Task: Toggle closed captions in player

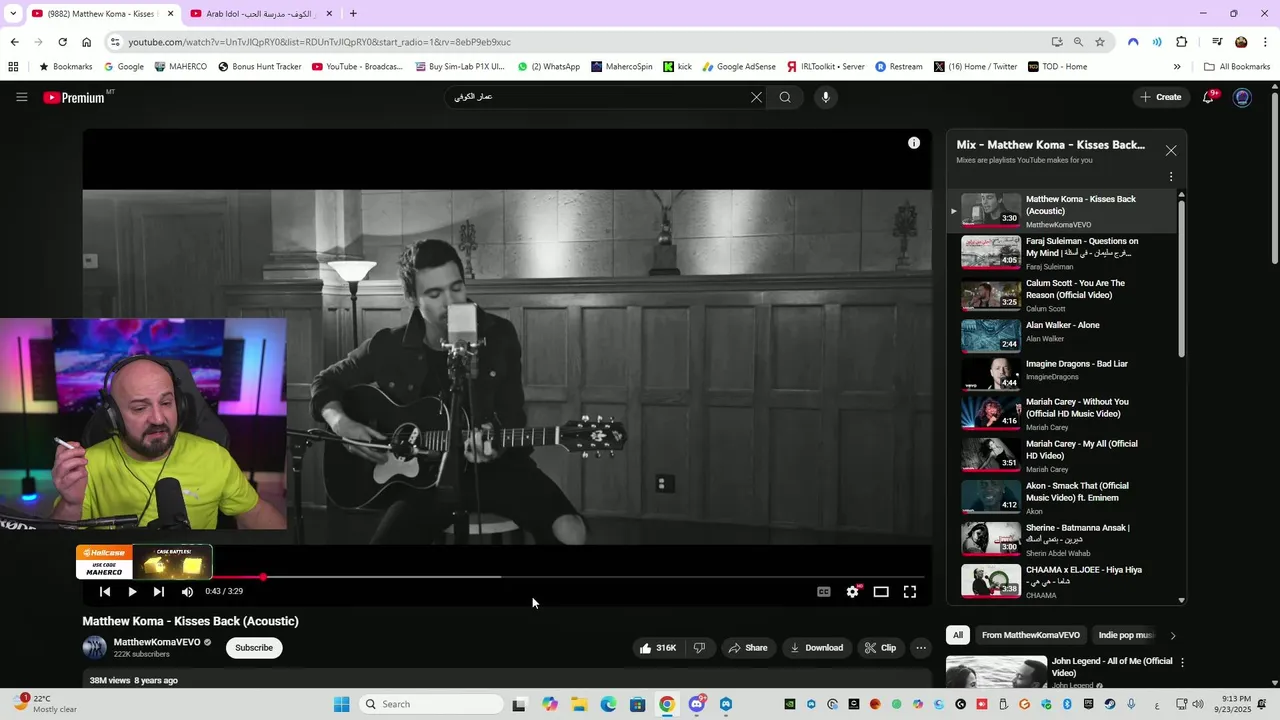Action: pos(824,592)
